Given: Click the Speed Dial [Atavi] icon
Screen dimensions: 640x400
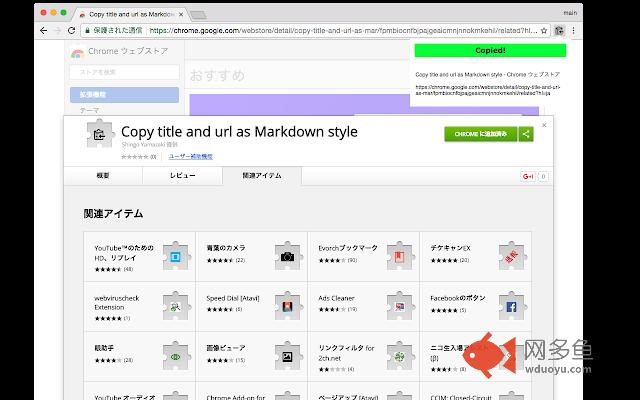Looking at the screenshot, I should [x=288, y=306].
